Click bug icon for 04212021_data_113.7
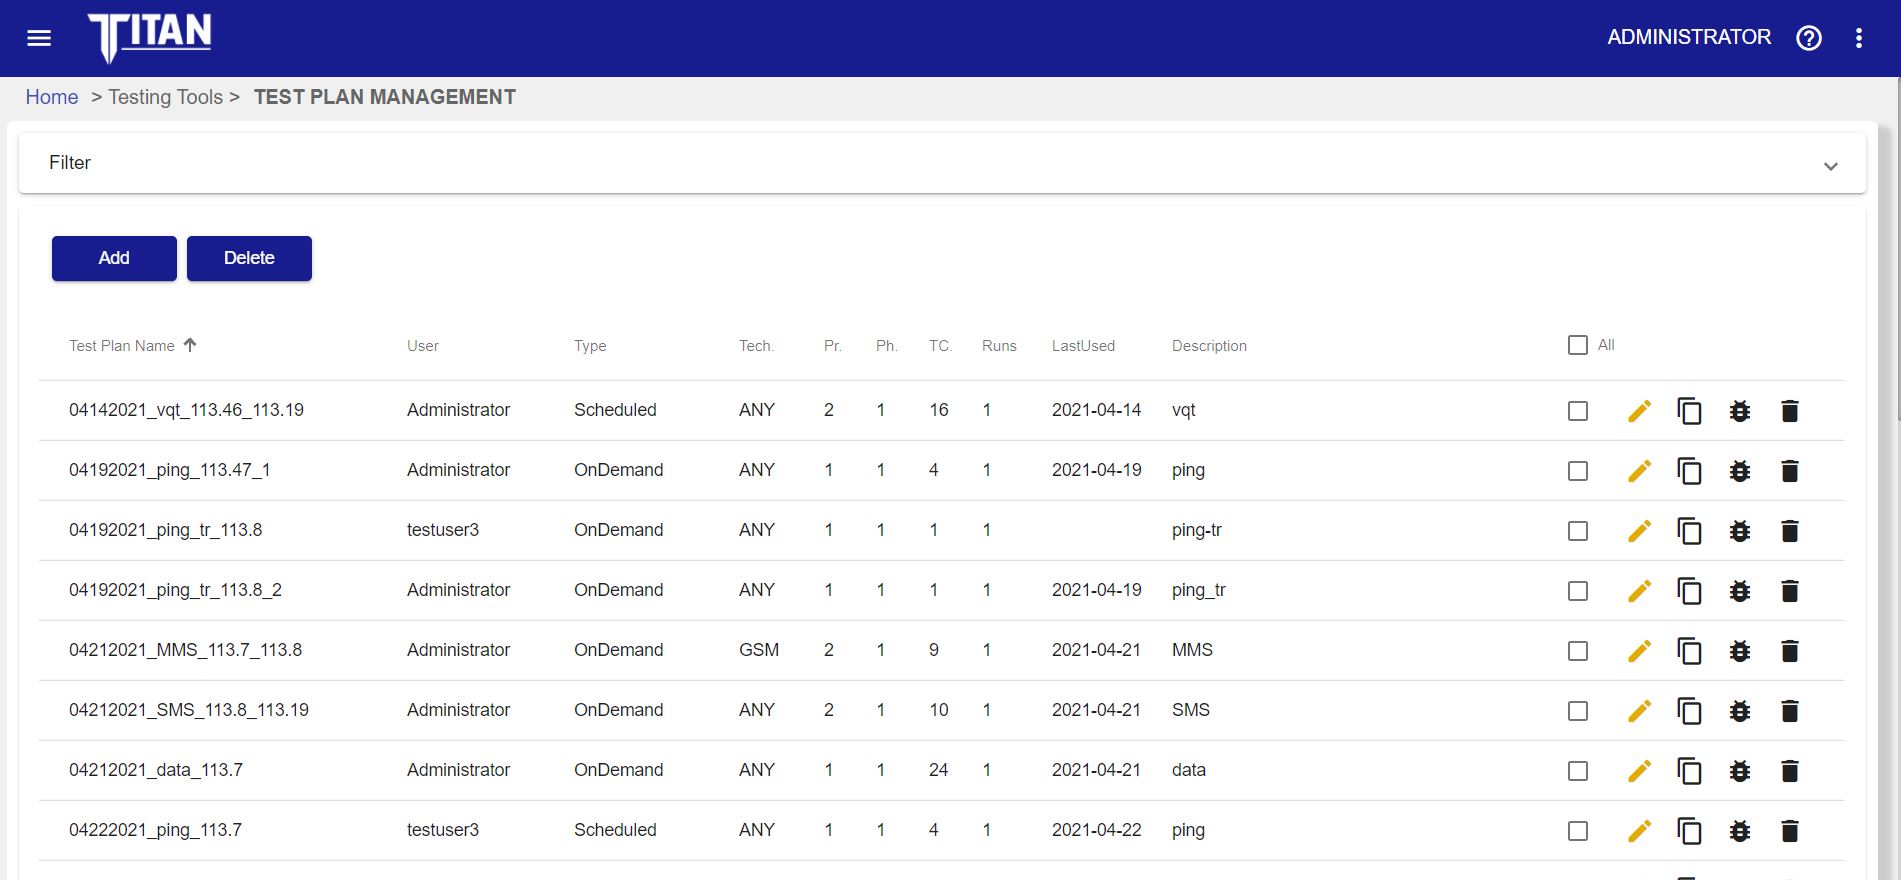The height and width of the screenshot is (880, 1901). pos(1740,771)
